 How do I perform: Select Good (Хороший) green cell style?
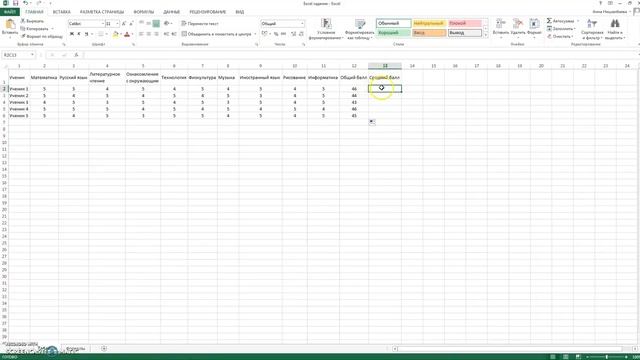pos(393,33)
